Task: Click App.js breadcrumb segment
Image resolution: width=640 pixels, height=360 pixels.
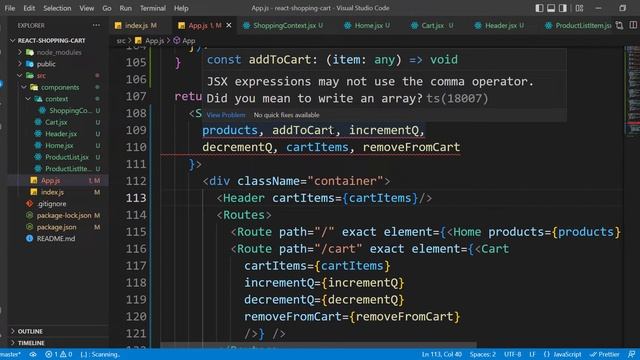Action: tap(150, 40)
